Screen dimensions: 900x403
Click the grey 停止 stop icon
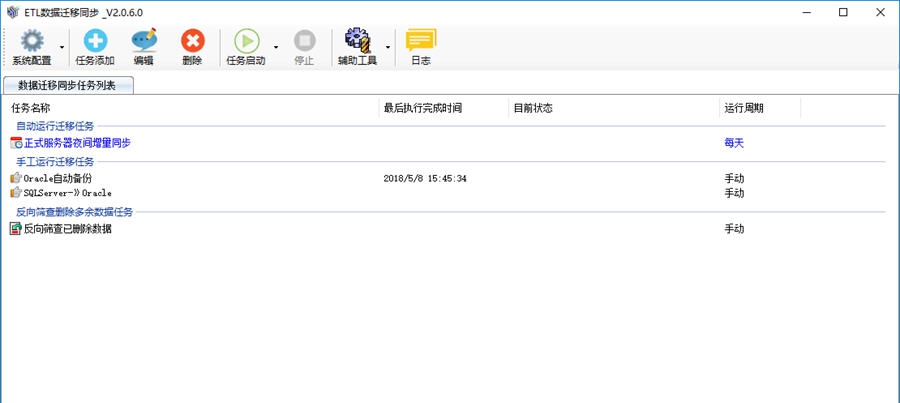[304, 41]
